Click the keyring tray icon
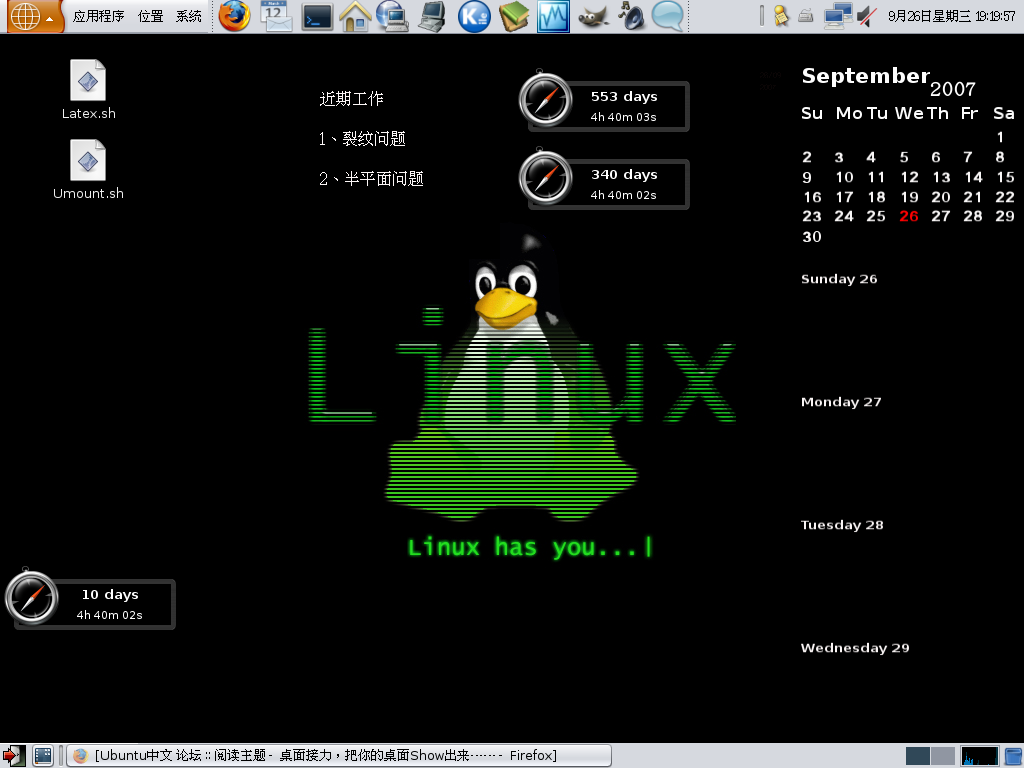 [x=780, y=16]
